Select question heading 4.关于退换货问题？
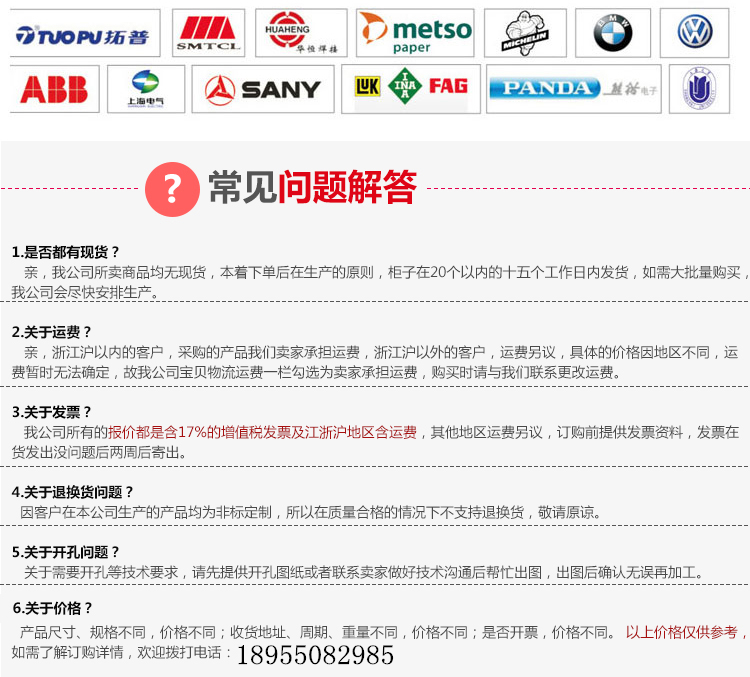750x677 pixels. click(x=73, y=492)
